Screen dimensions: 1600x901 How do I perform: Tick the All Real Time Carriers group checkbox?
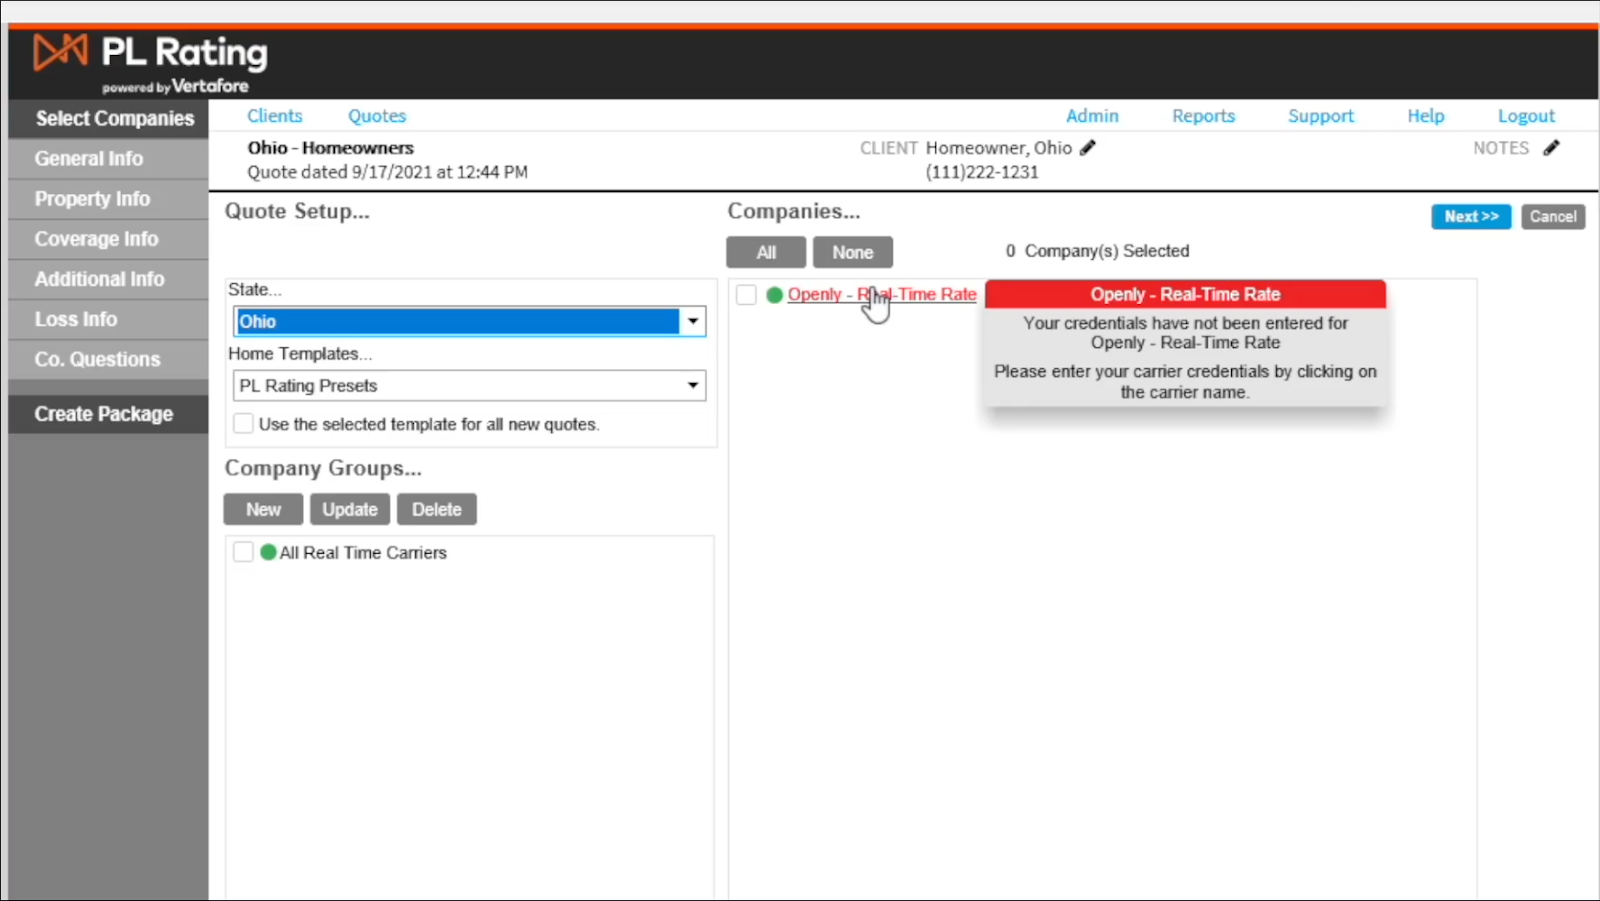tap(243, 552)
